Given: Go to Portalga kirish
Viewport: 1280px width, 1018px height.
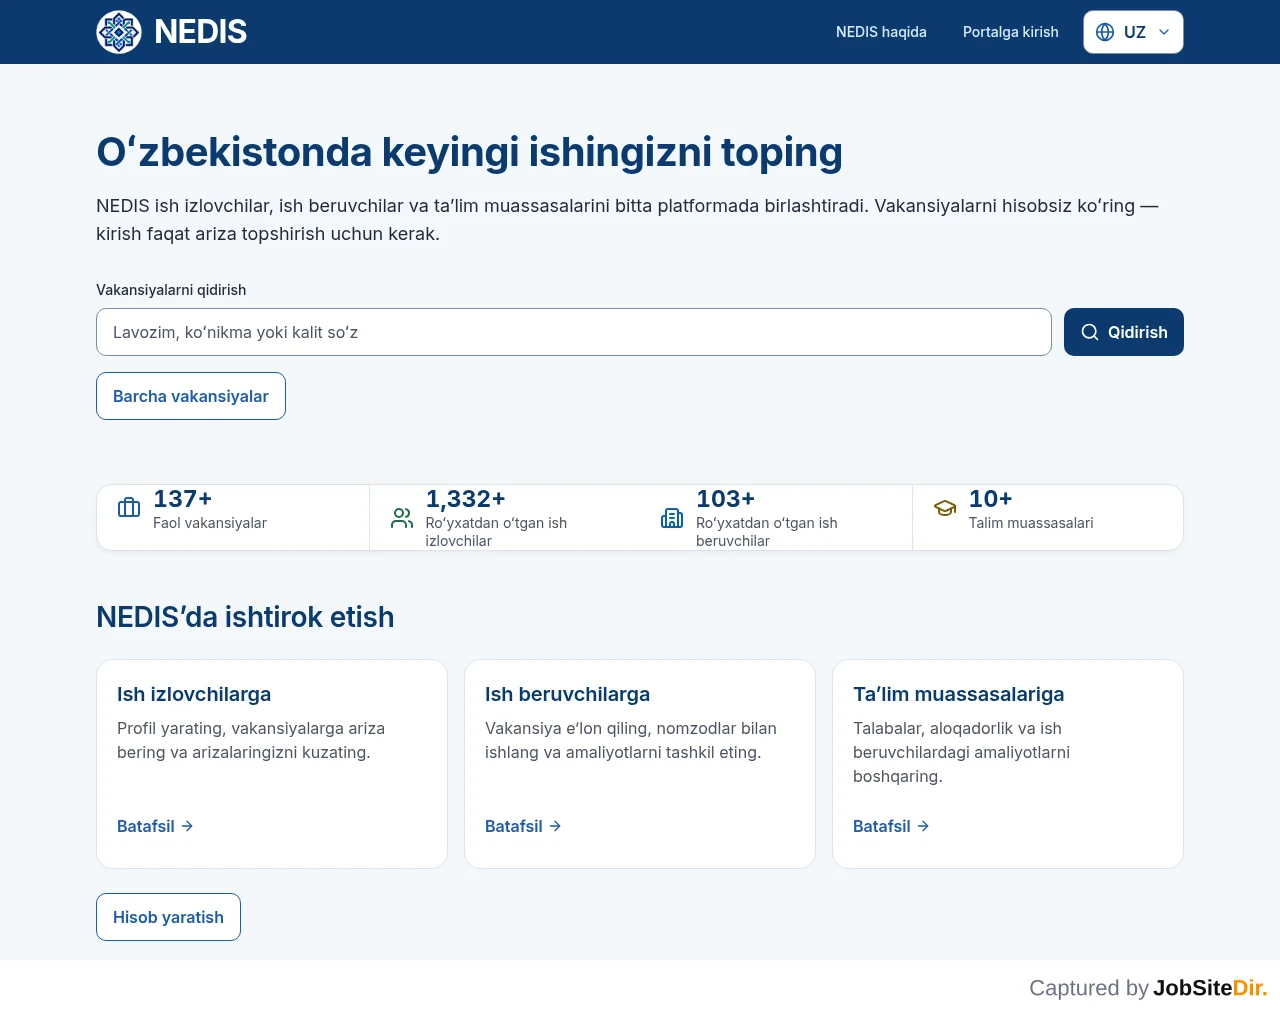Looking at the screenshot, I should pyautogui.click(x=1010, y=32).
